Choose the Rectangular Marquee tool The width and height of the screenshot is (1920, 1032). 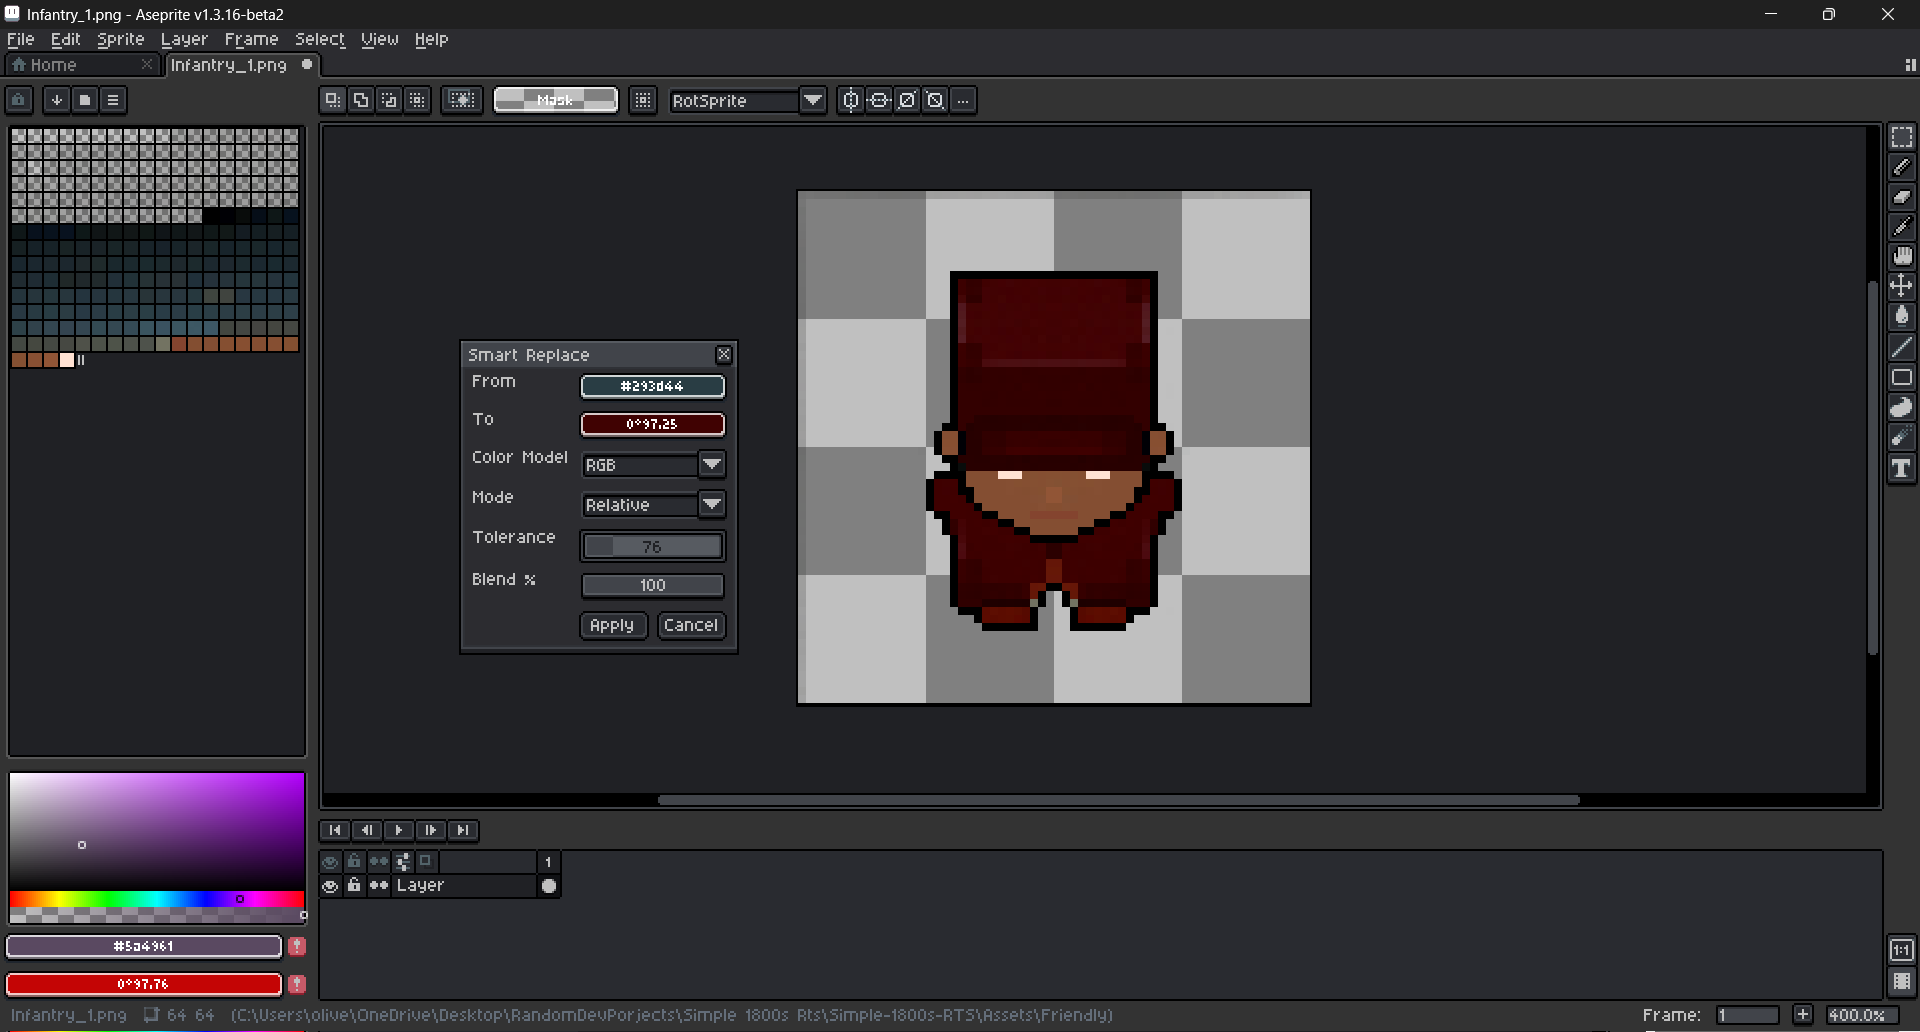1901,137
